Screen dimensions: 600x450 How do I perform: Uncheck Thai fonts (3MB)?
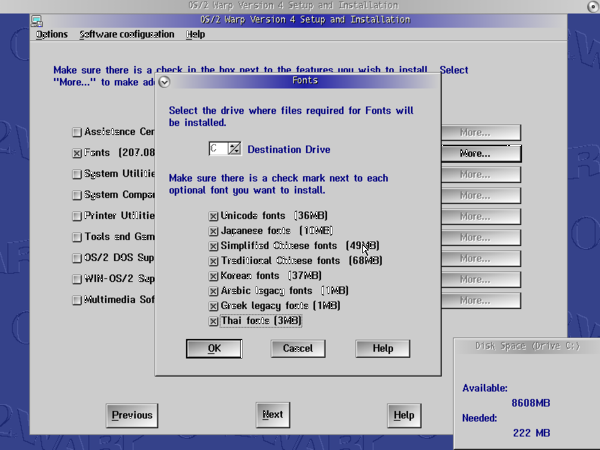[213, 321]
